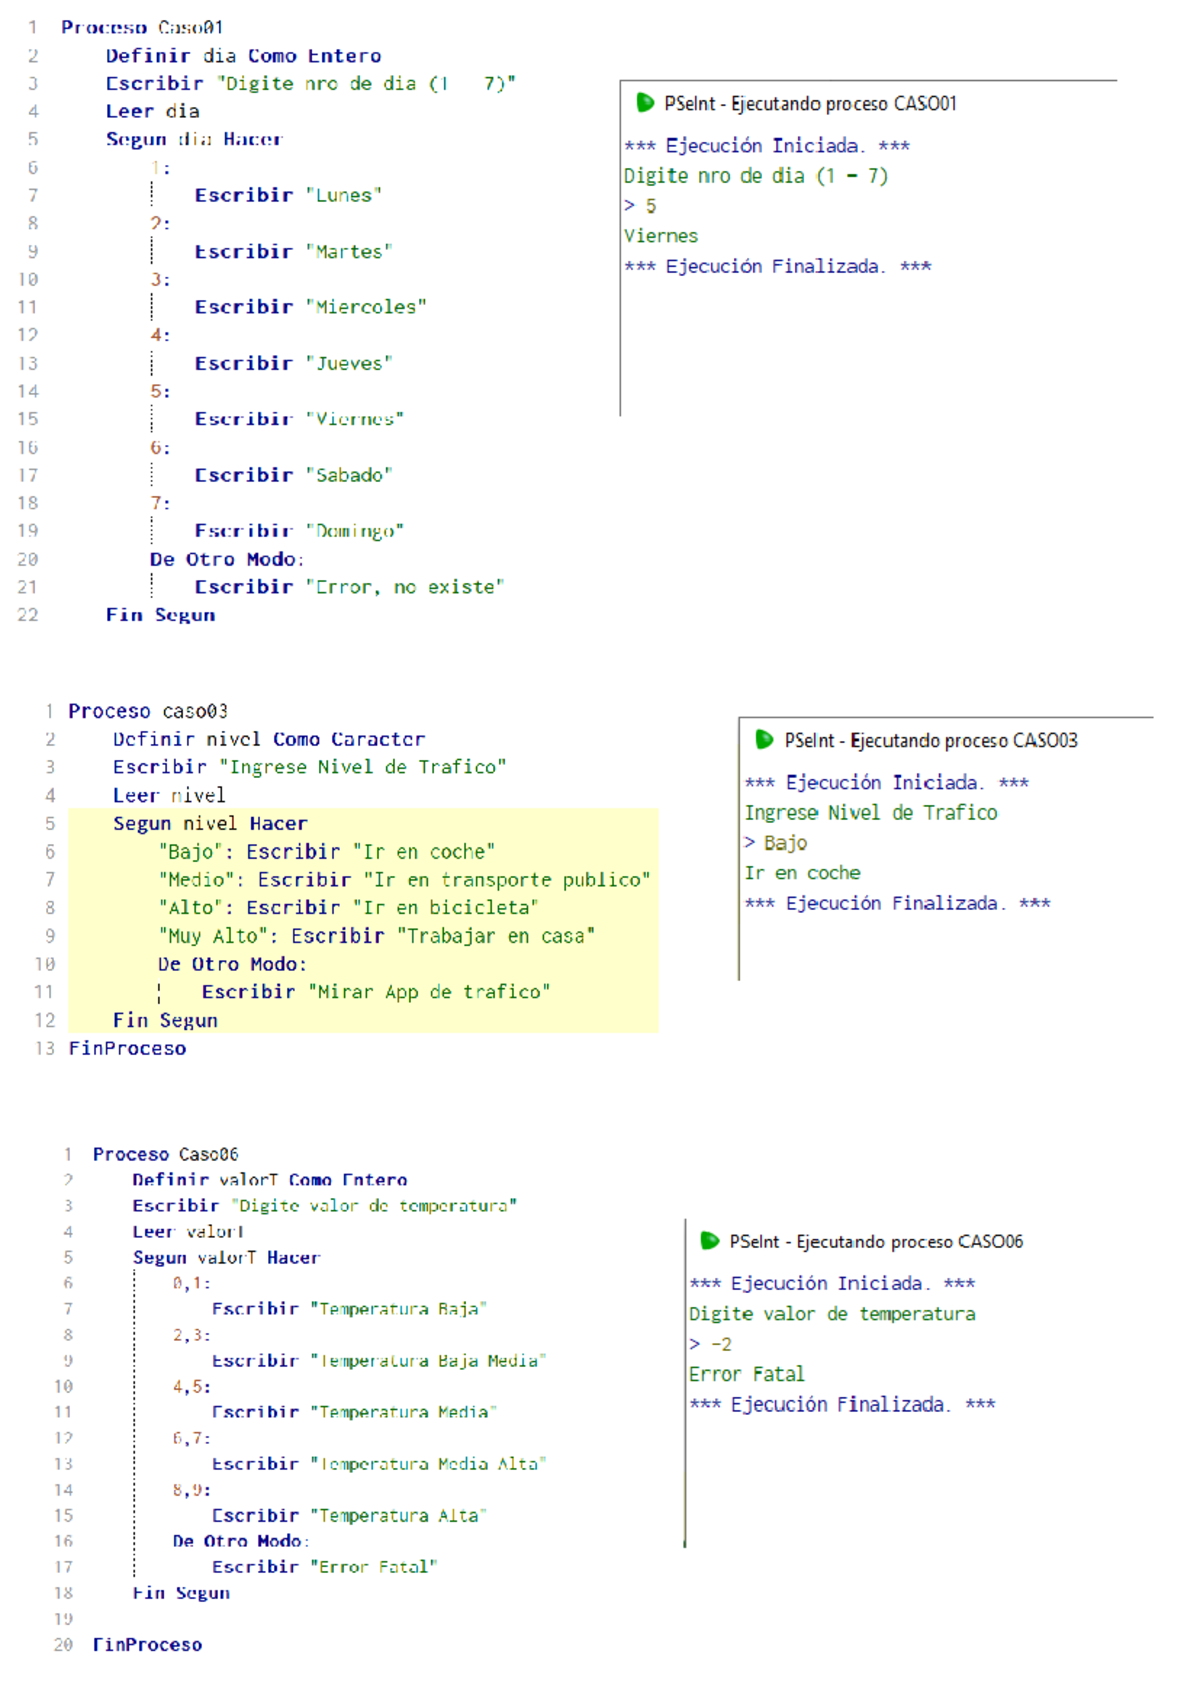Click the "Ir en coche" output line
The width and height of the screenshot is (1200, 1696).
pos(802,873)
